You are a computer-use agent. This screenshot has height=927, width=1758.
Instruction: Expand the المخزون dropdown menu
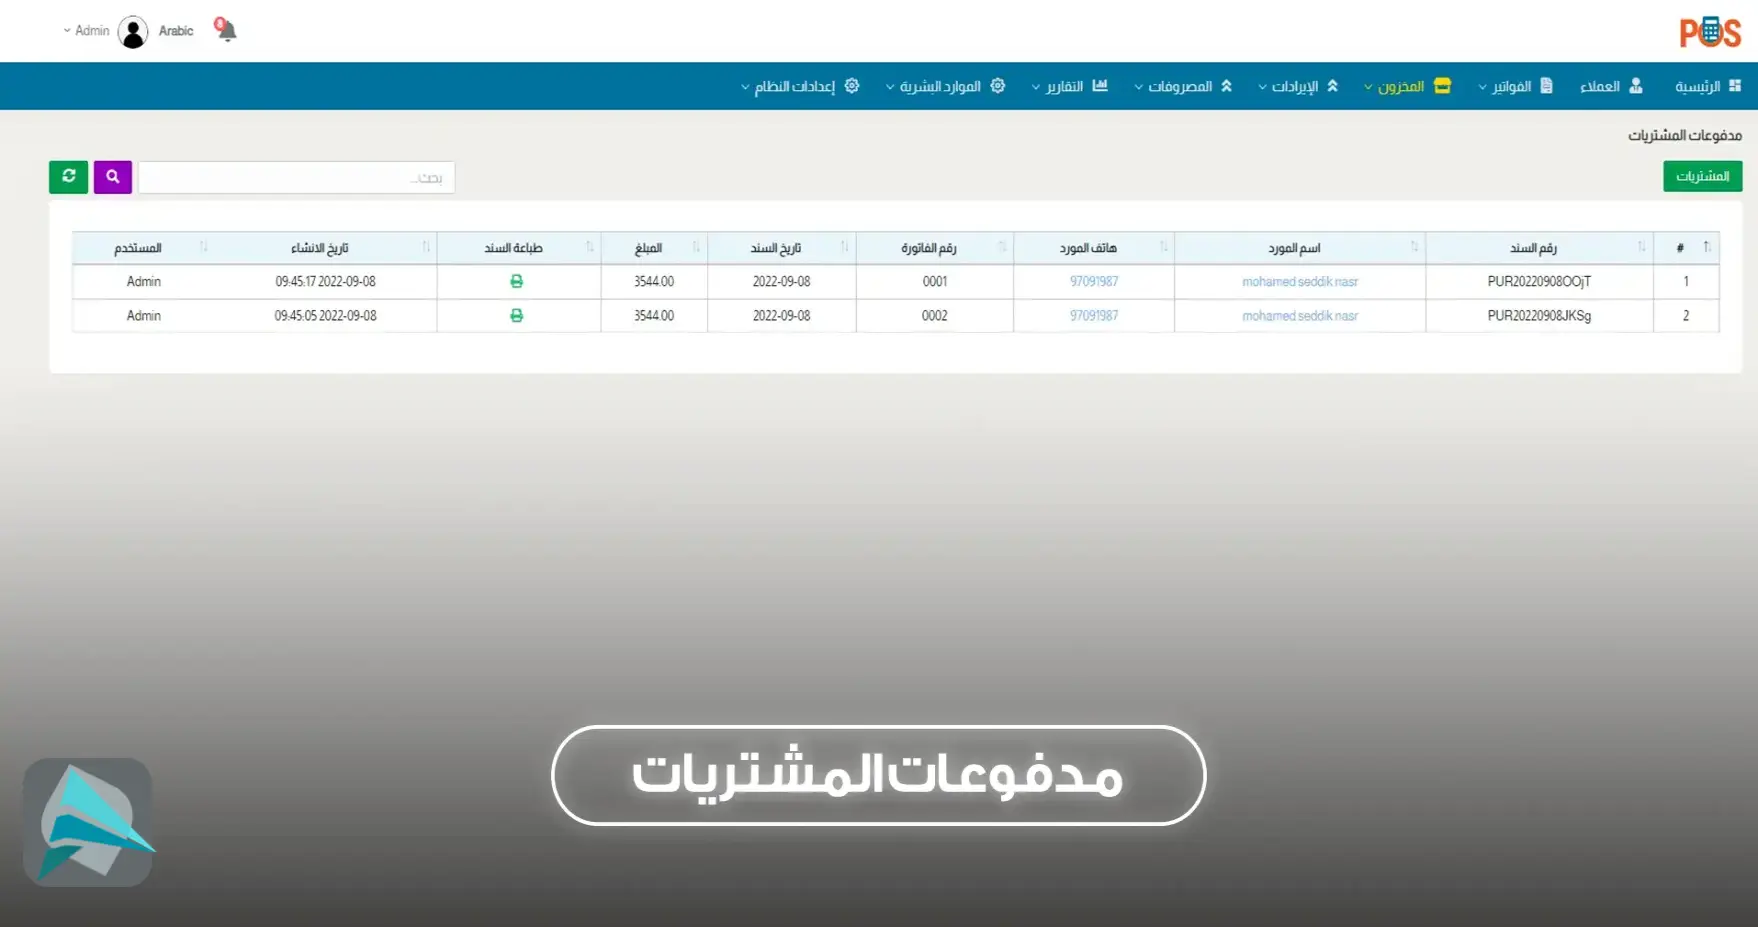1407,87
